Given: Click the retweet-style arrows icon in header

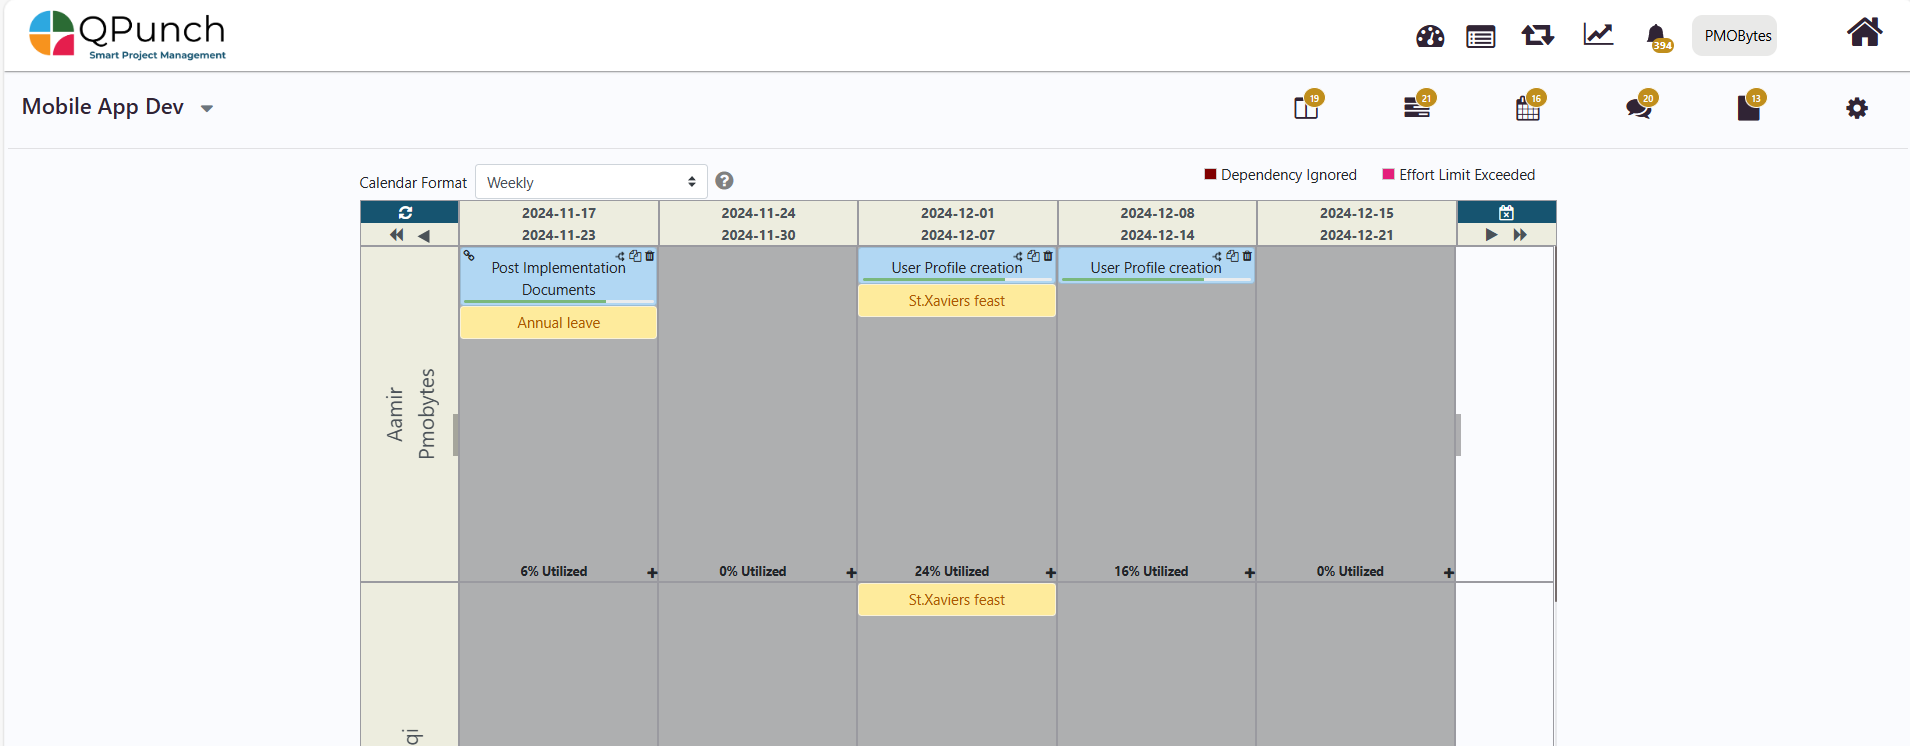Looking at the screenshot, I should point(1537,36).
